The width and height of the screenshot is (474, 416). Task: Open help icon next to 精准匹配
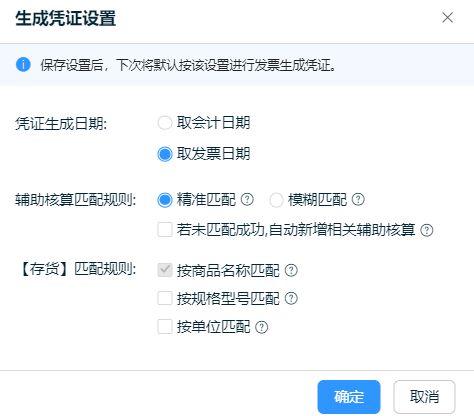pyautogui.click(x=247, y=200)
